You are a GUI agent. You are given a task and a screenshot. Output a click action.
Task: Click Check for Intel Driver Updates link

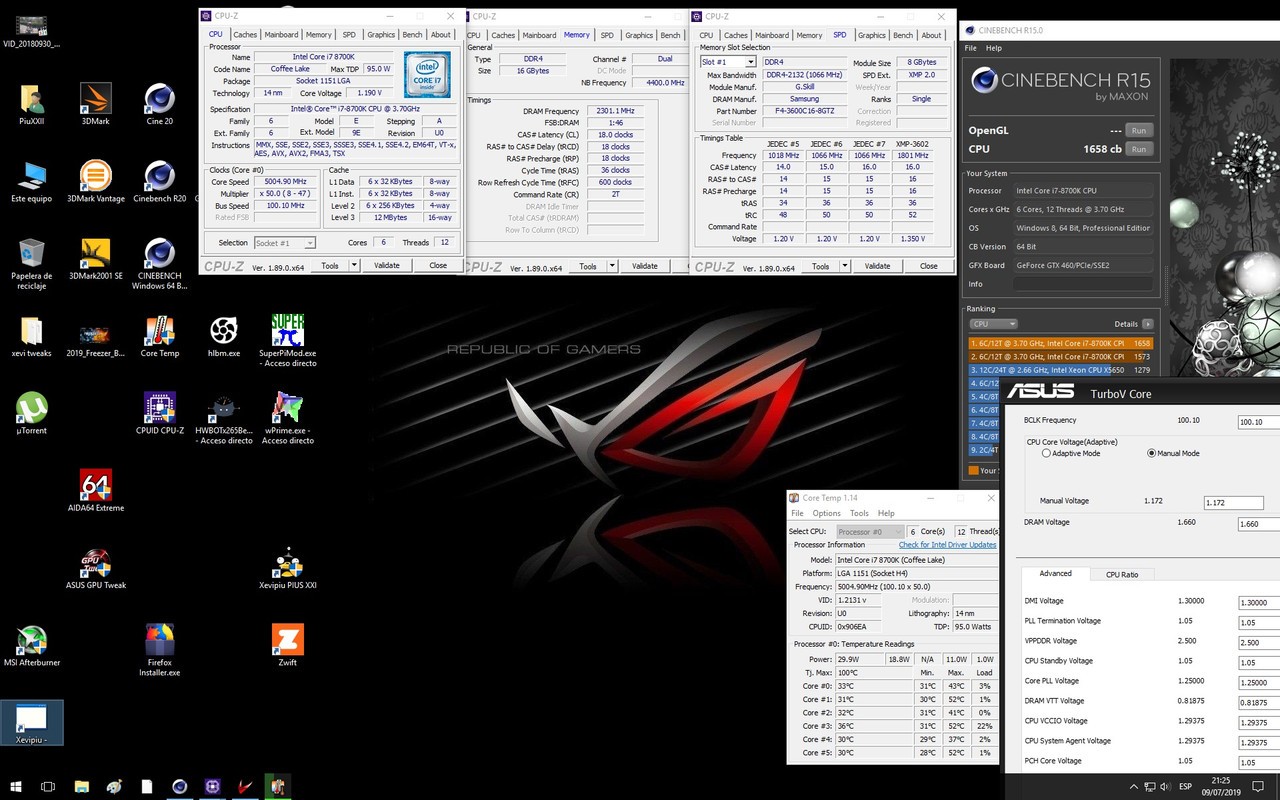point(948,545)
